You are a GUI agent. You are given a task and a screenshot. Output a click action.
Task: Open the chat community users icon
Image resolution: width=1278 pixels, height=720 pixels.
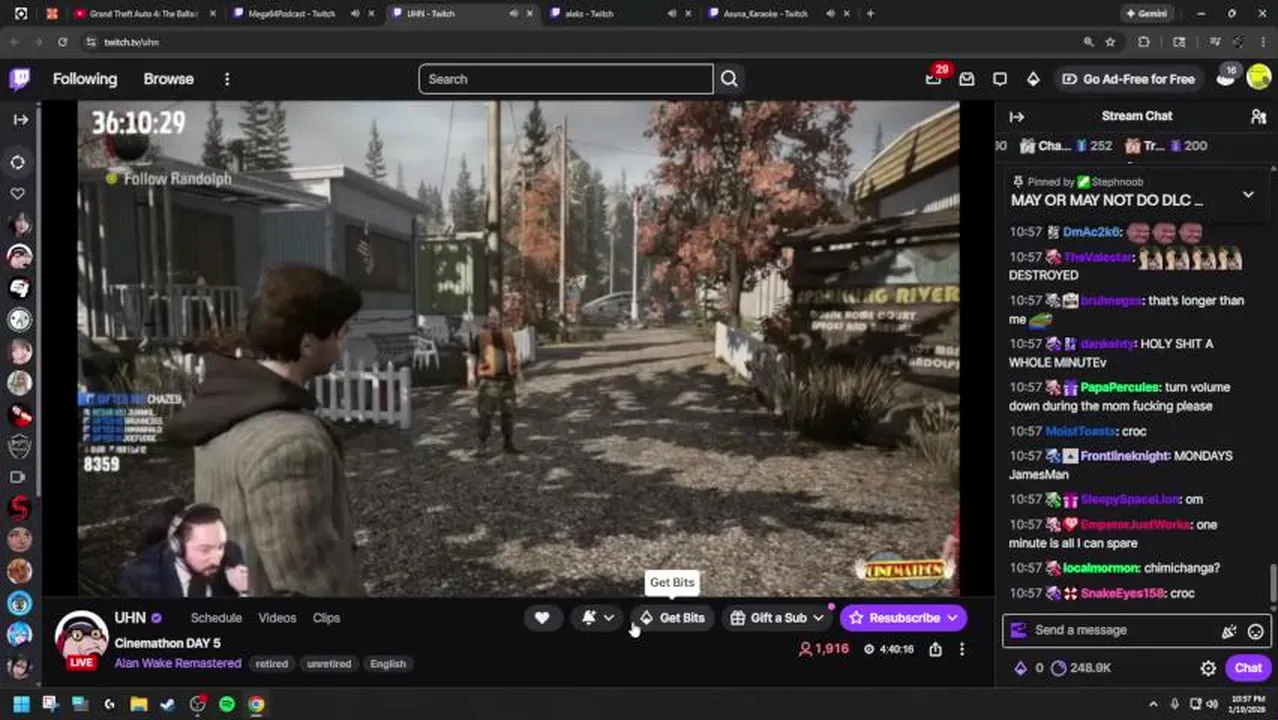click(x=1258, y=117)
